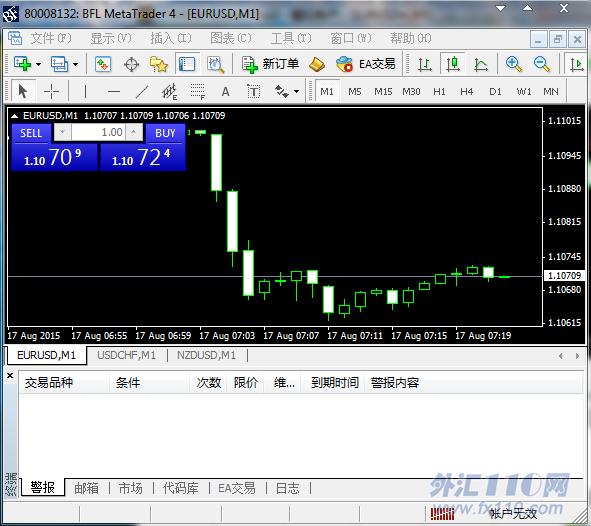Select the equidistant channel tool
Image resolution: width=591 pixels, height=526 pixels.
point(169,92)
